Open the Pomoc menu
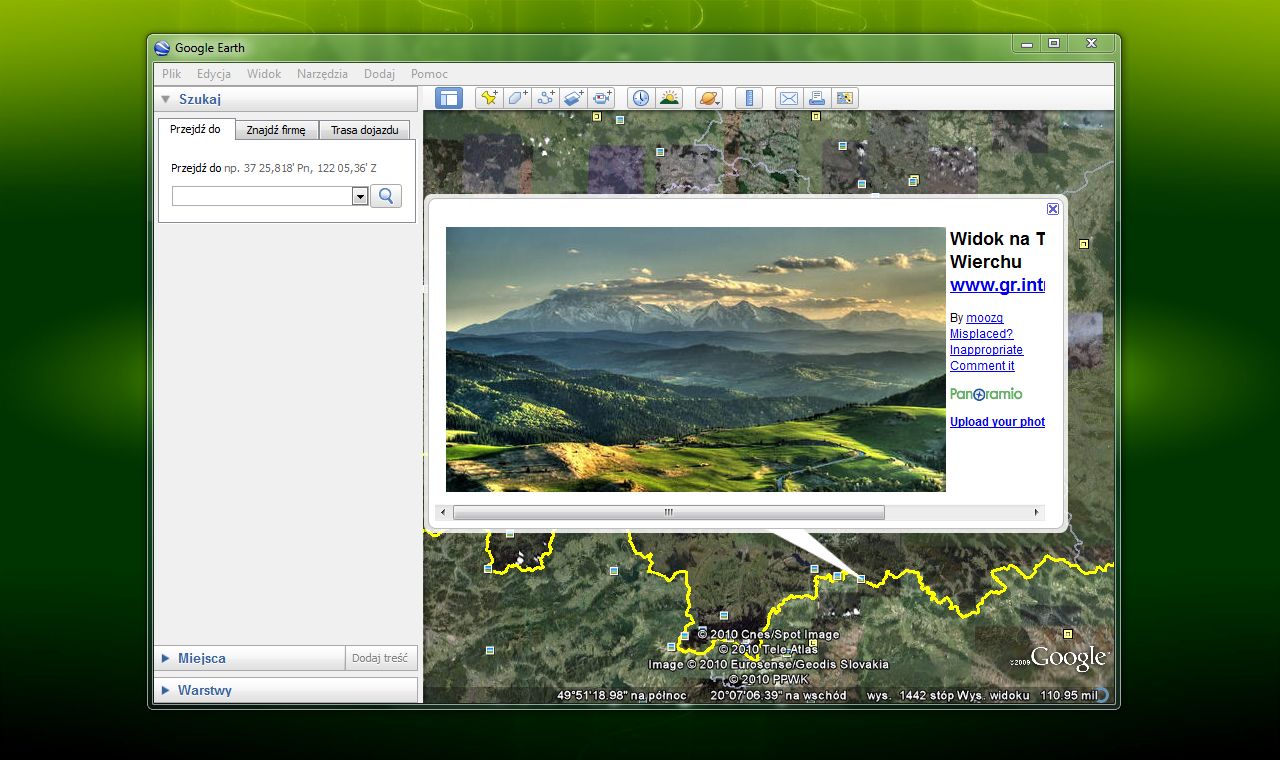 click(429, 74)
